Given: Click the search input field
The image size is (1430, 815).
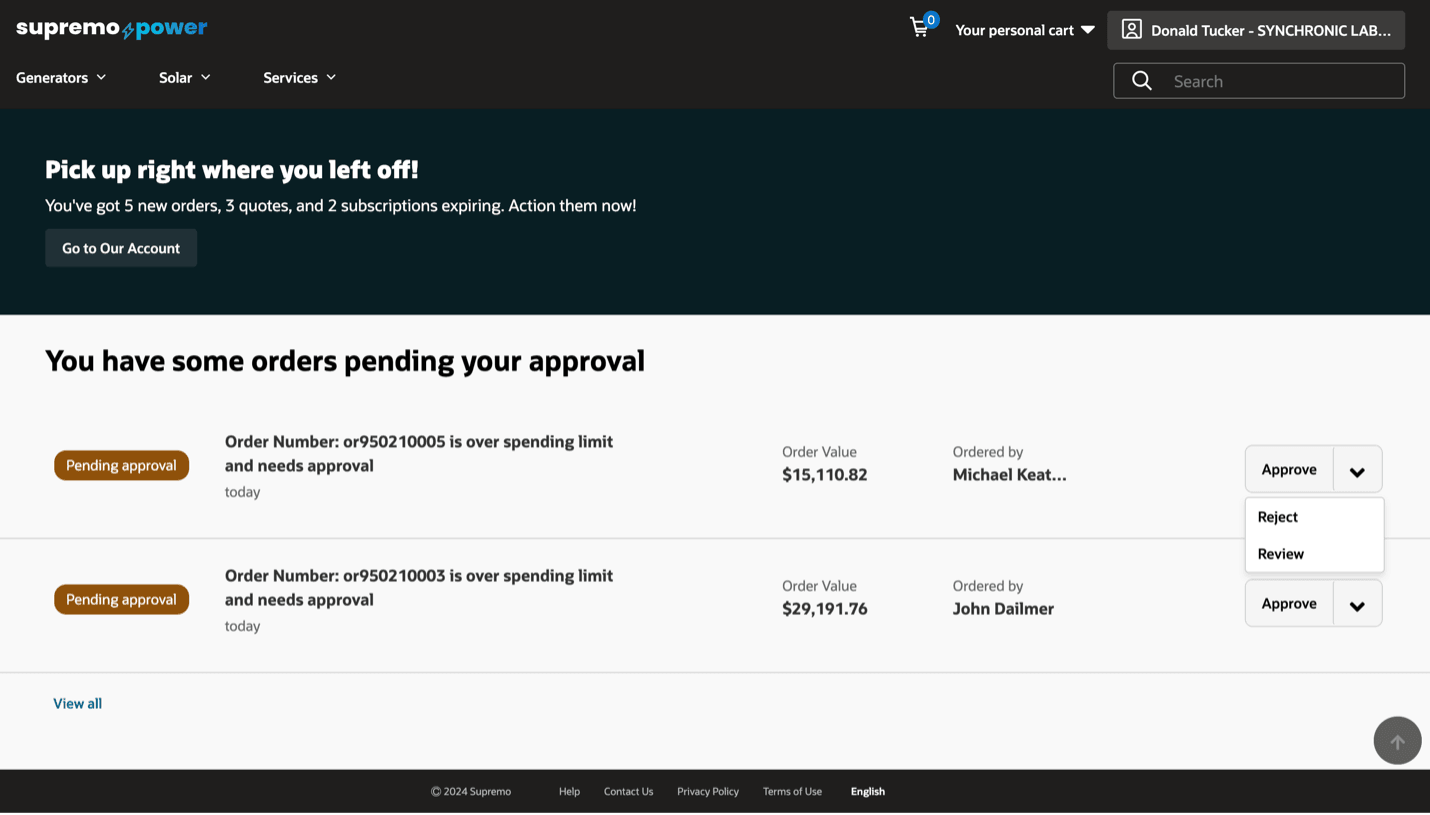Looking at the screenshot, I should [1280, 80].
